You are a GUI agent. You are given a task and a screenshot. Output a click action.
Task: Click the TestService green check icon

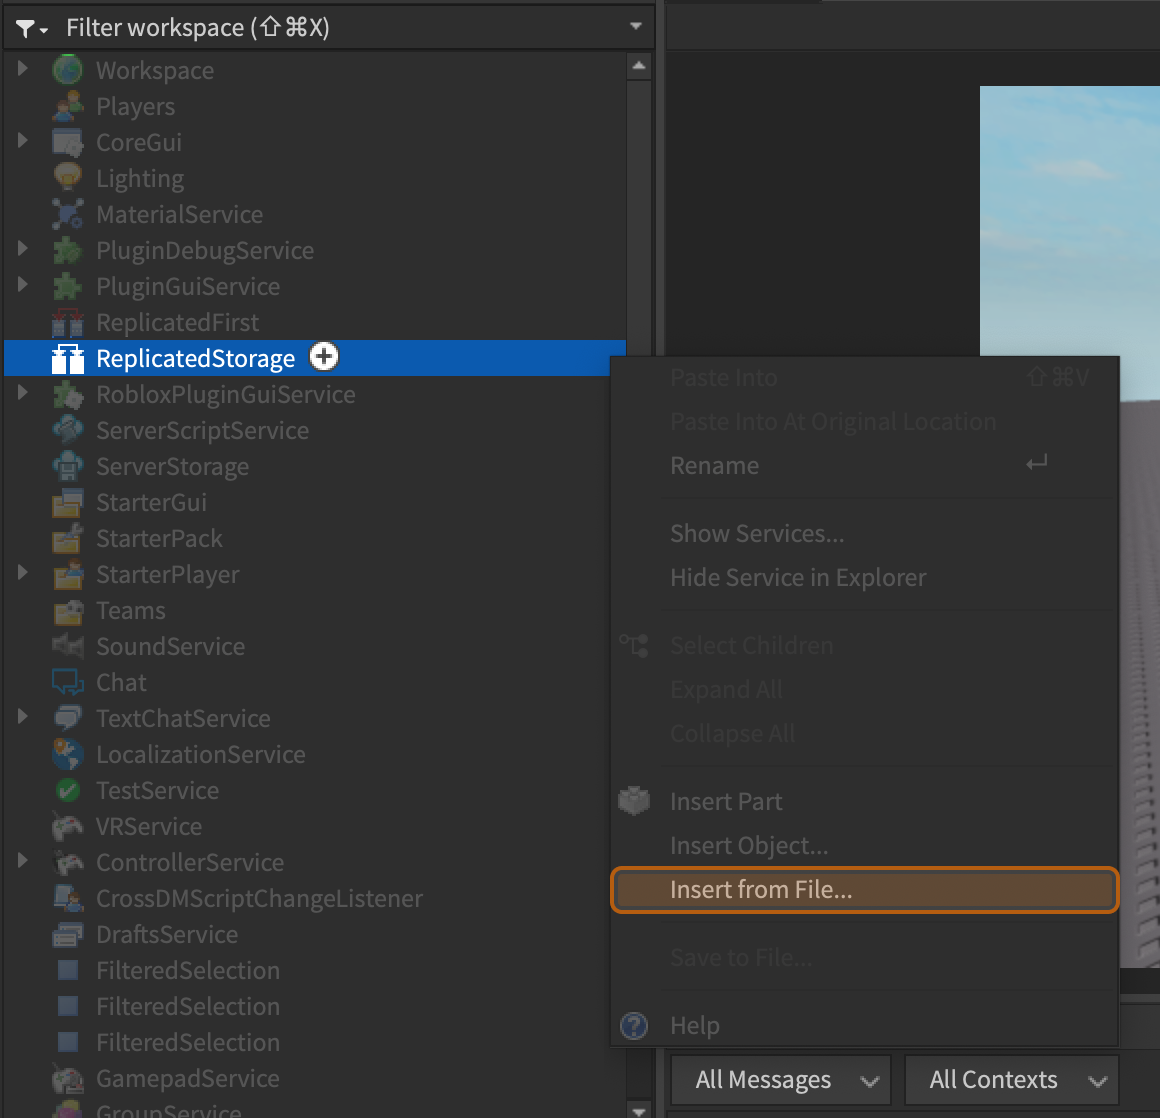pos(67,790)
